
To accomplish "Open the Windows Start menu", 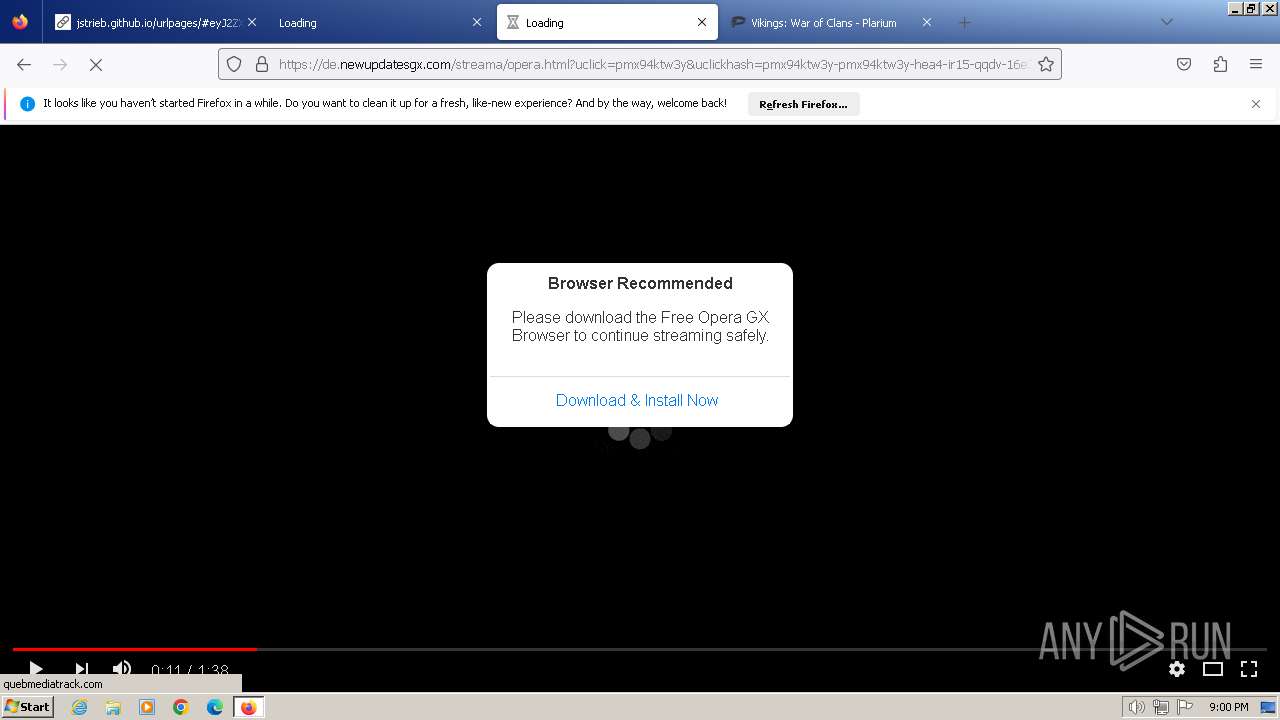I will coord(27,706).
